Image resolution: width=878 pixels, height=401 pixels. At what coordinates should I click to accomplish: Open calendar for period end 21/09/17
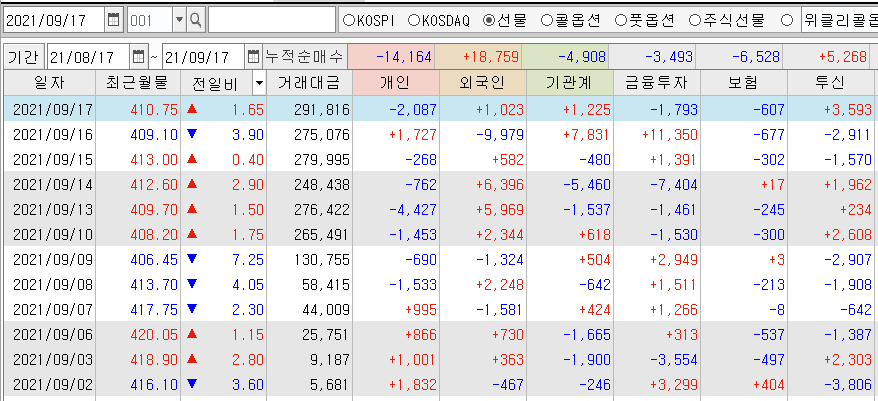pyautogui.click(x=254, y=57)
